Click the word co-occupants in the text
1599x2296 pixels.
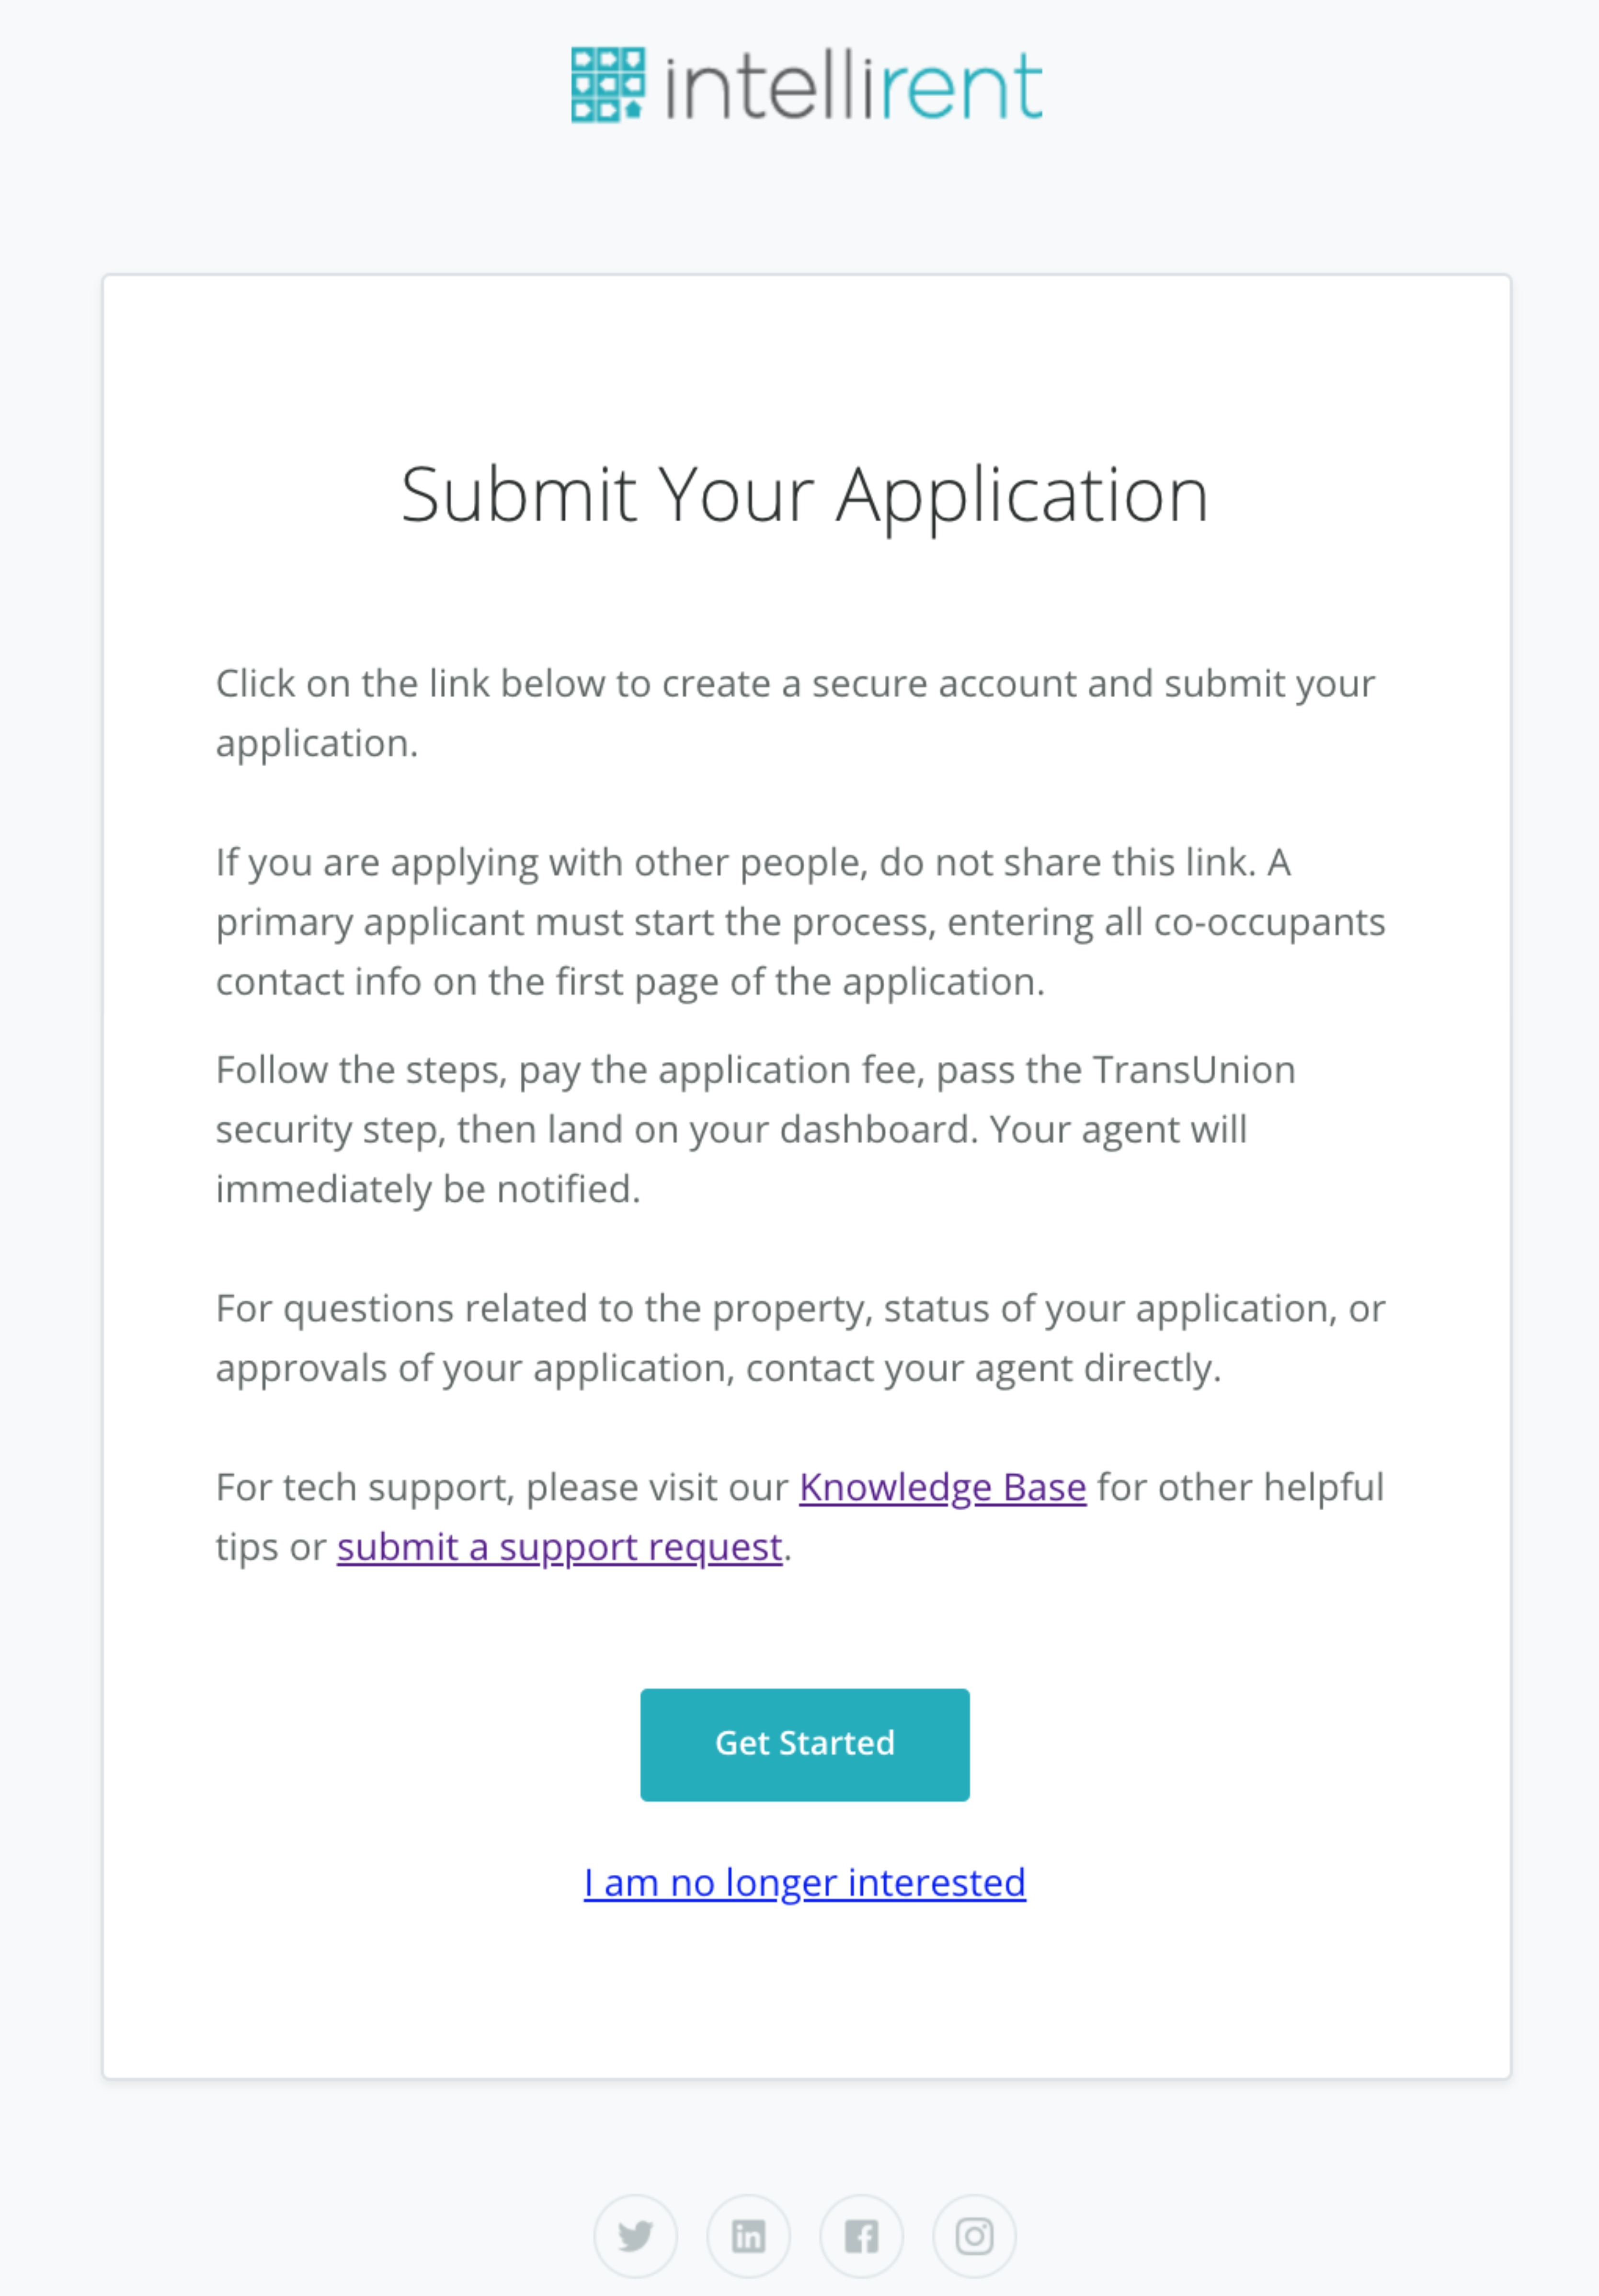[1270, 922]
